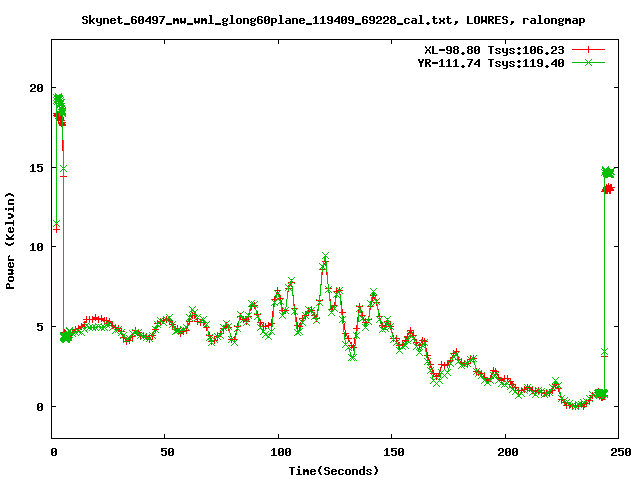Click the 20 tick label on the y-axis

35,88
